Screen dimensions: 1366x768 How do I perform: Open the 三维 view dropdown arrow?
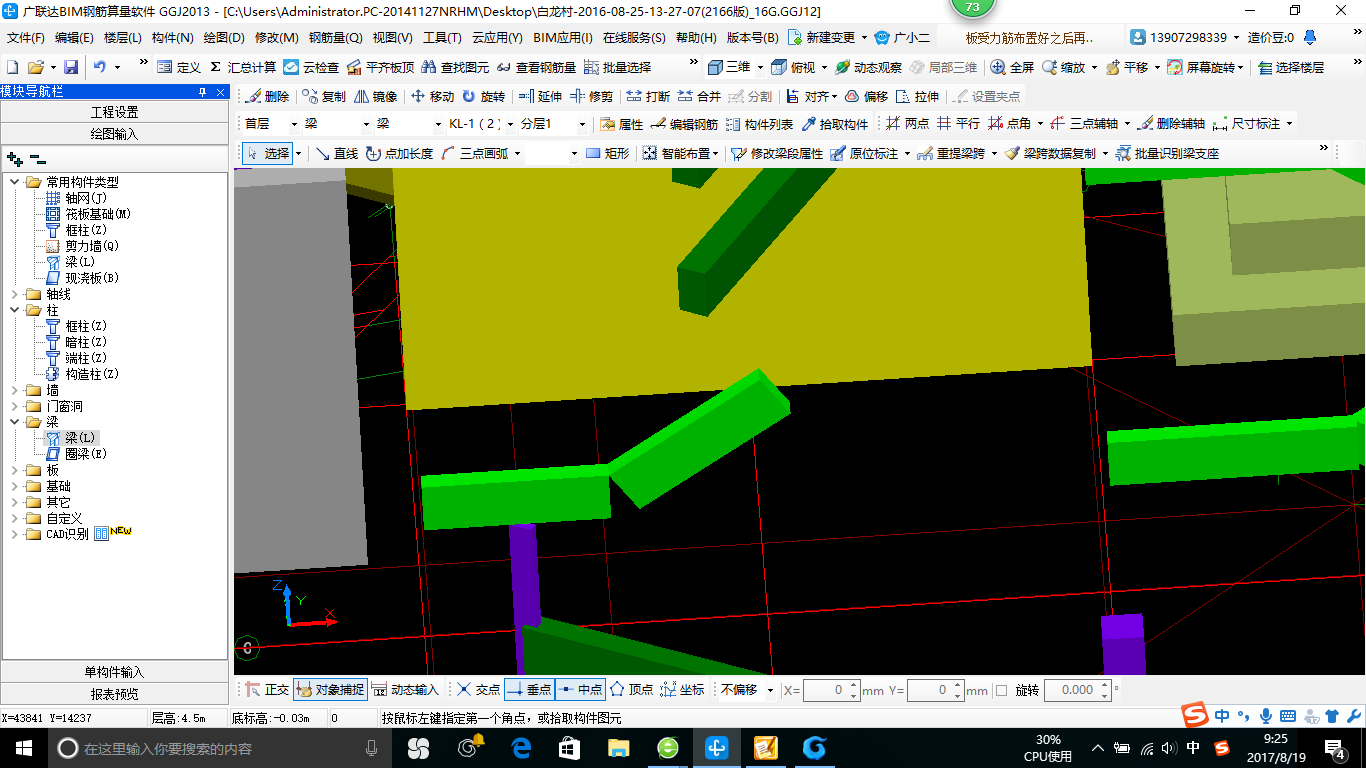tap(760, 67)
